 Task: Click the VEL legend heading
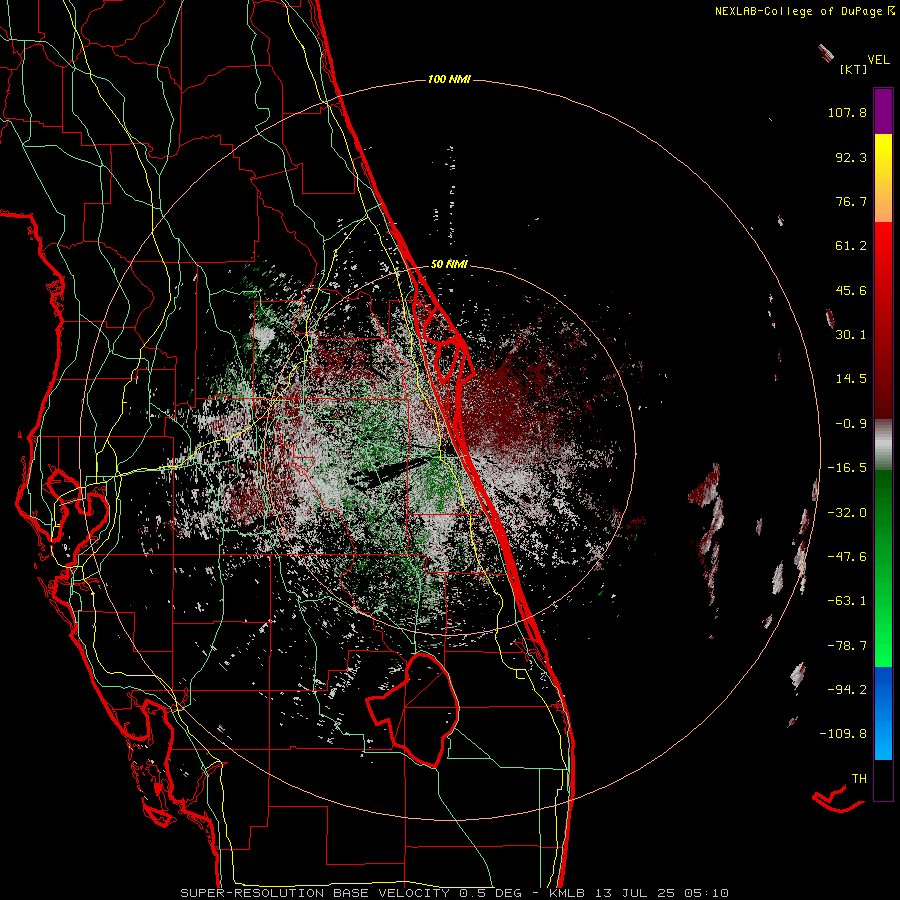tap(878, 60)
